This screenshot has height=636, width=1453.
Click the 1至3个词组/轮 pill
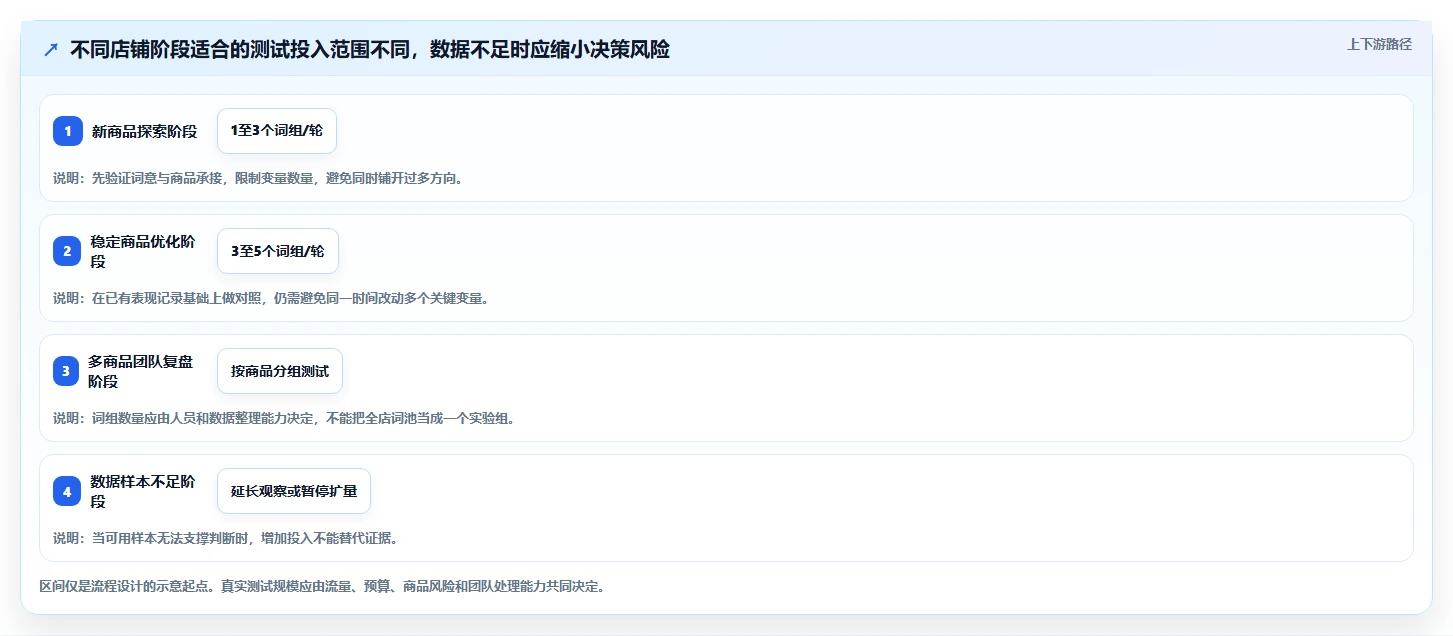pos(277,131)
